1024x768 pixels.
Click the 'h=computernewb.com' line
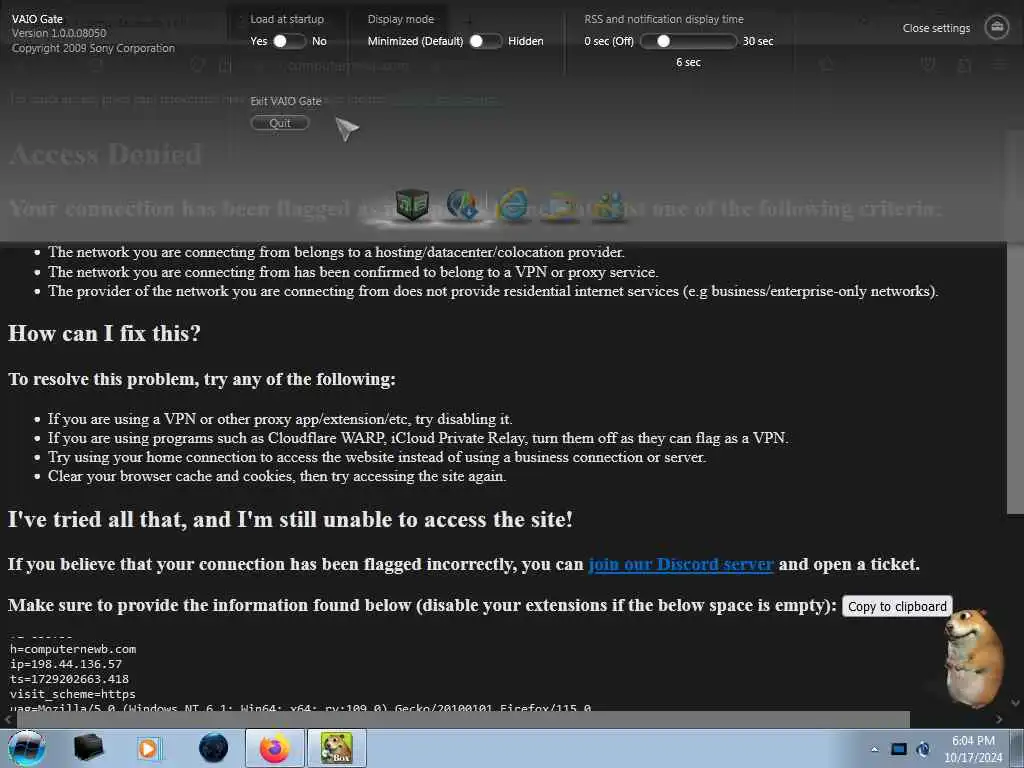point(73,649)
